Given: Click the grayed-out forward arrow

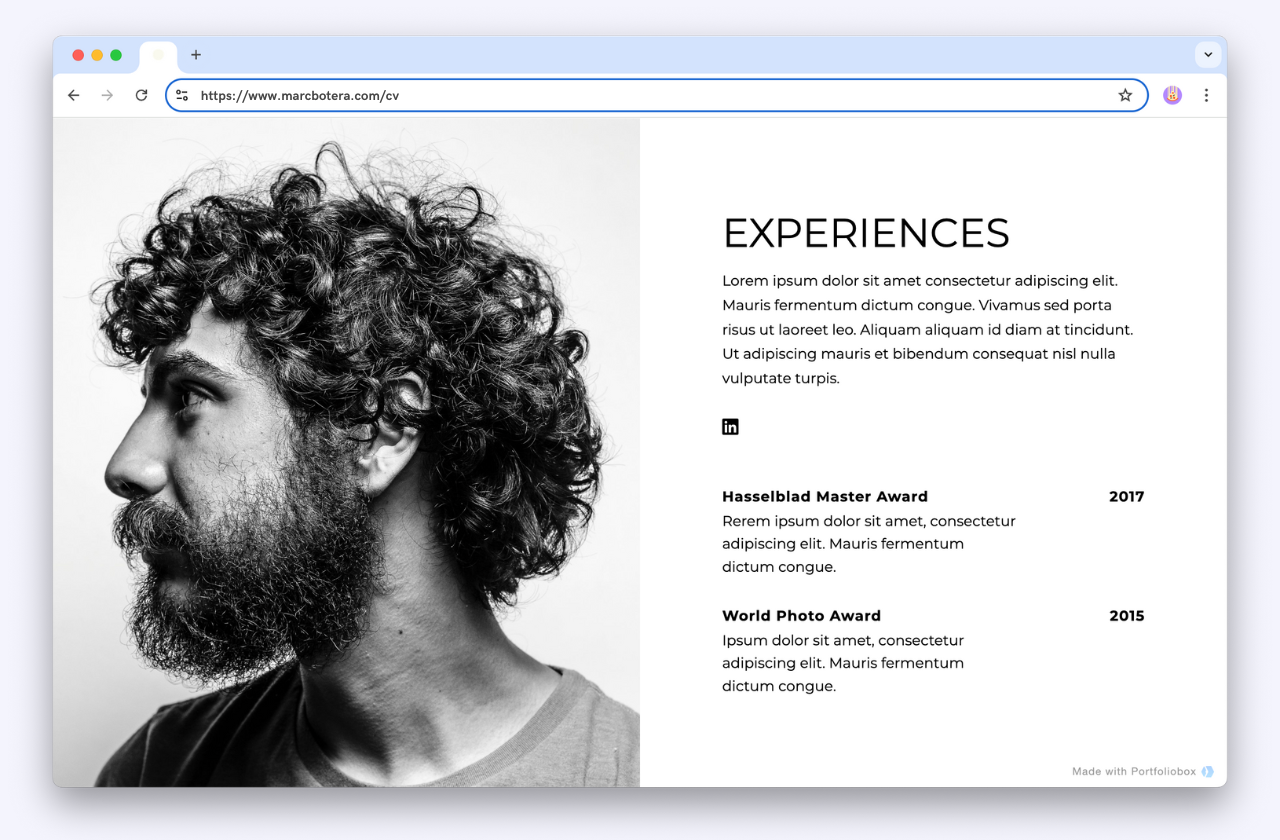Looking at the screenshot, I should pos(107,95).
